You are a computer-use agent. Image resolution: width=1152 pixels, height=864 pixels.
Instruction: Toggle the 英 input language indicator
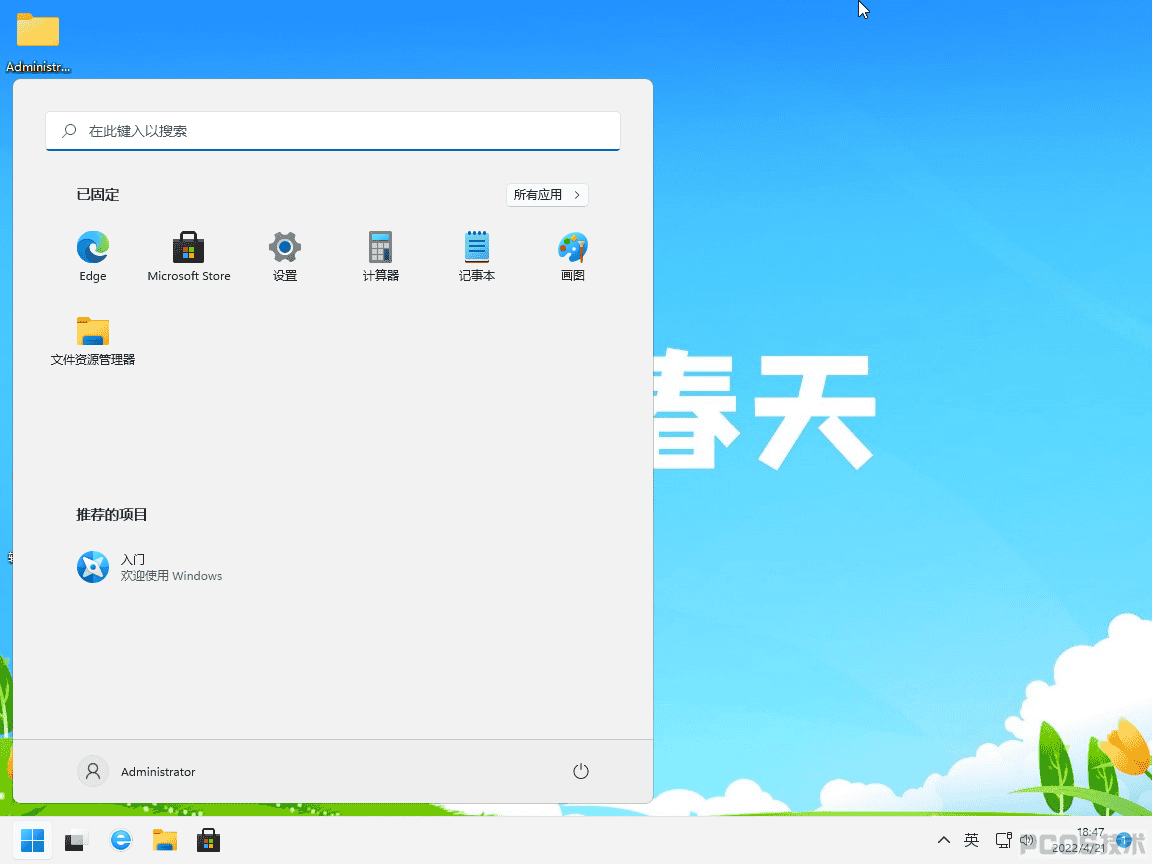click(971, 840)
